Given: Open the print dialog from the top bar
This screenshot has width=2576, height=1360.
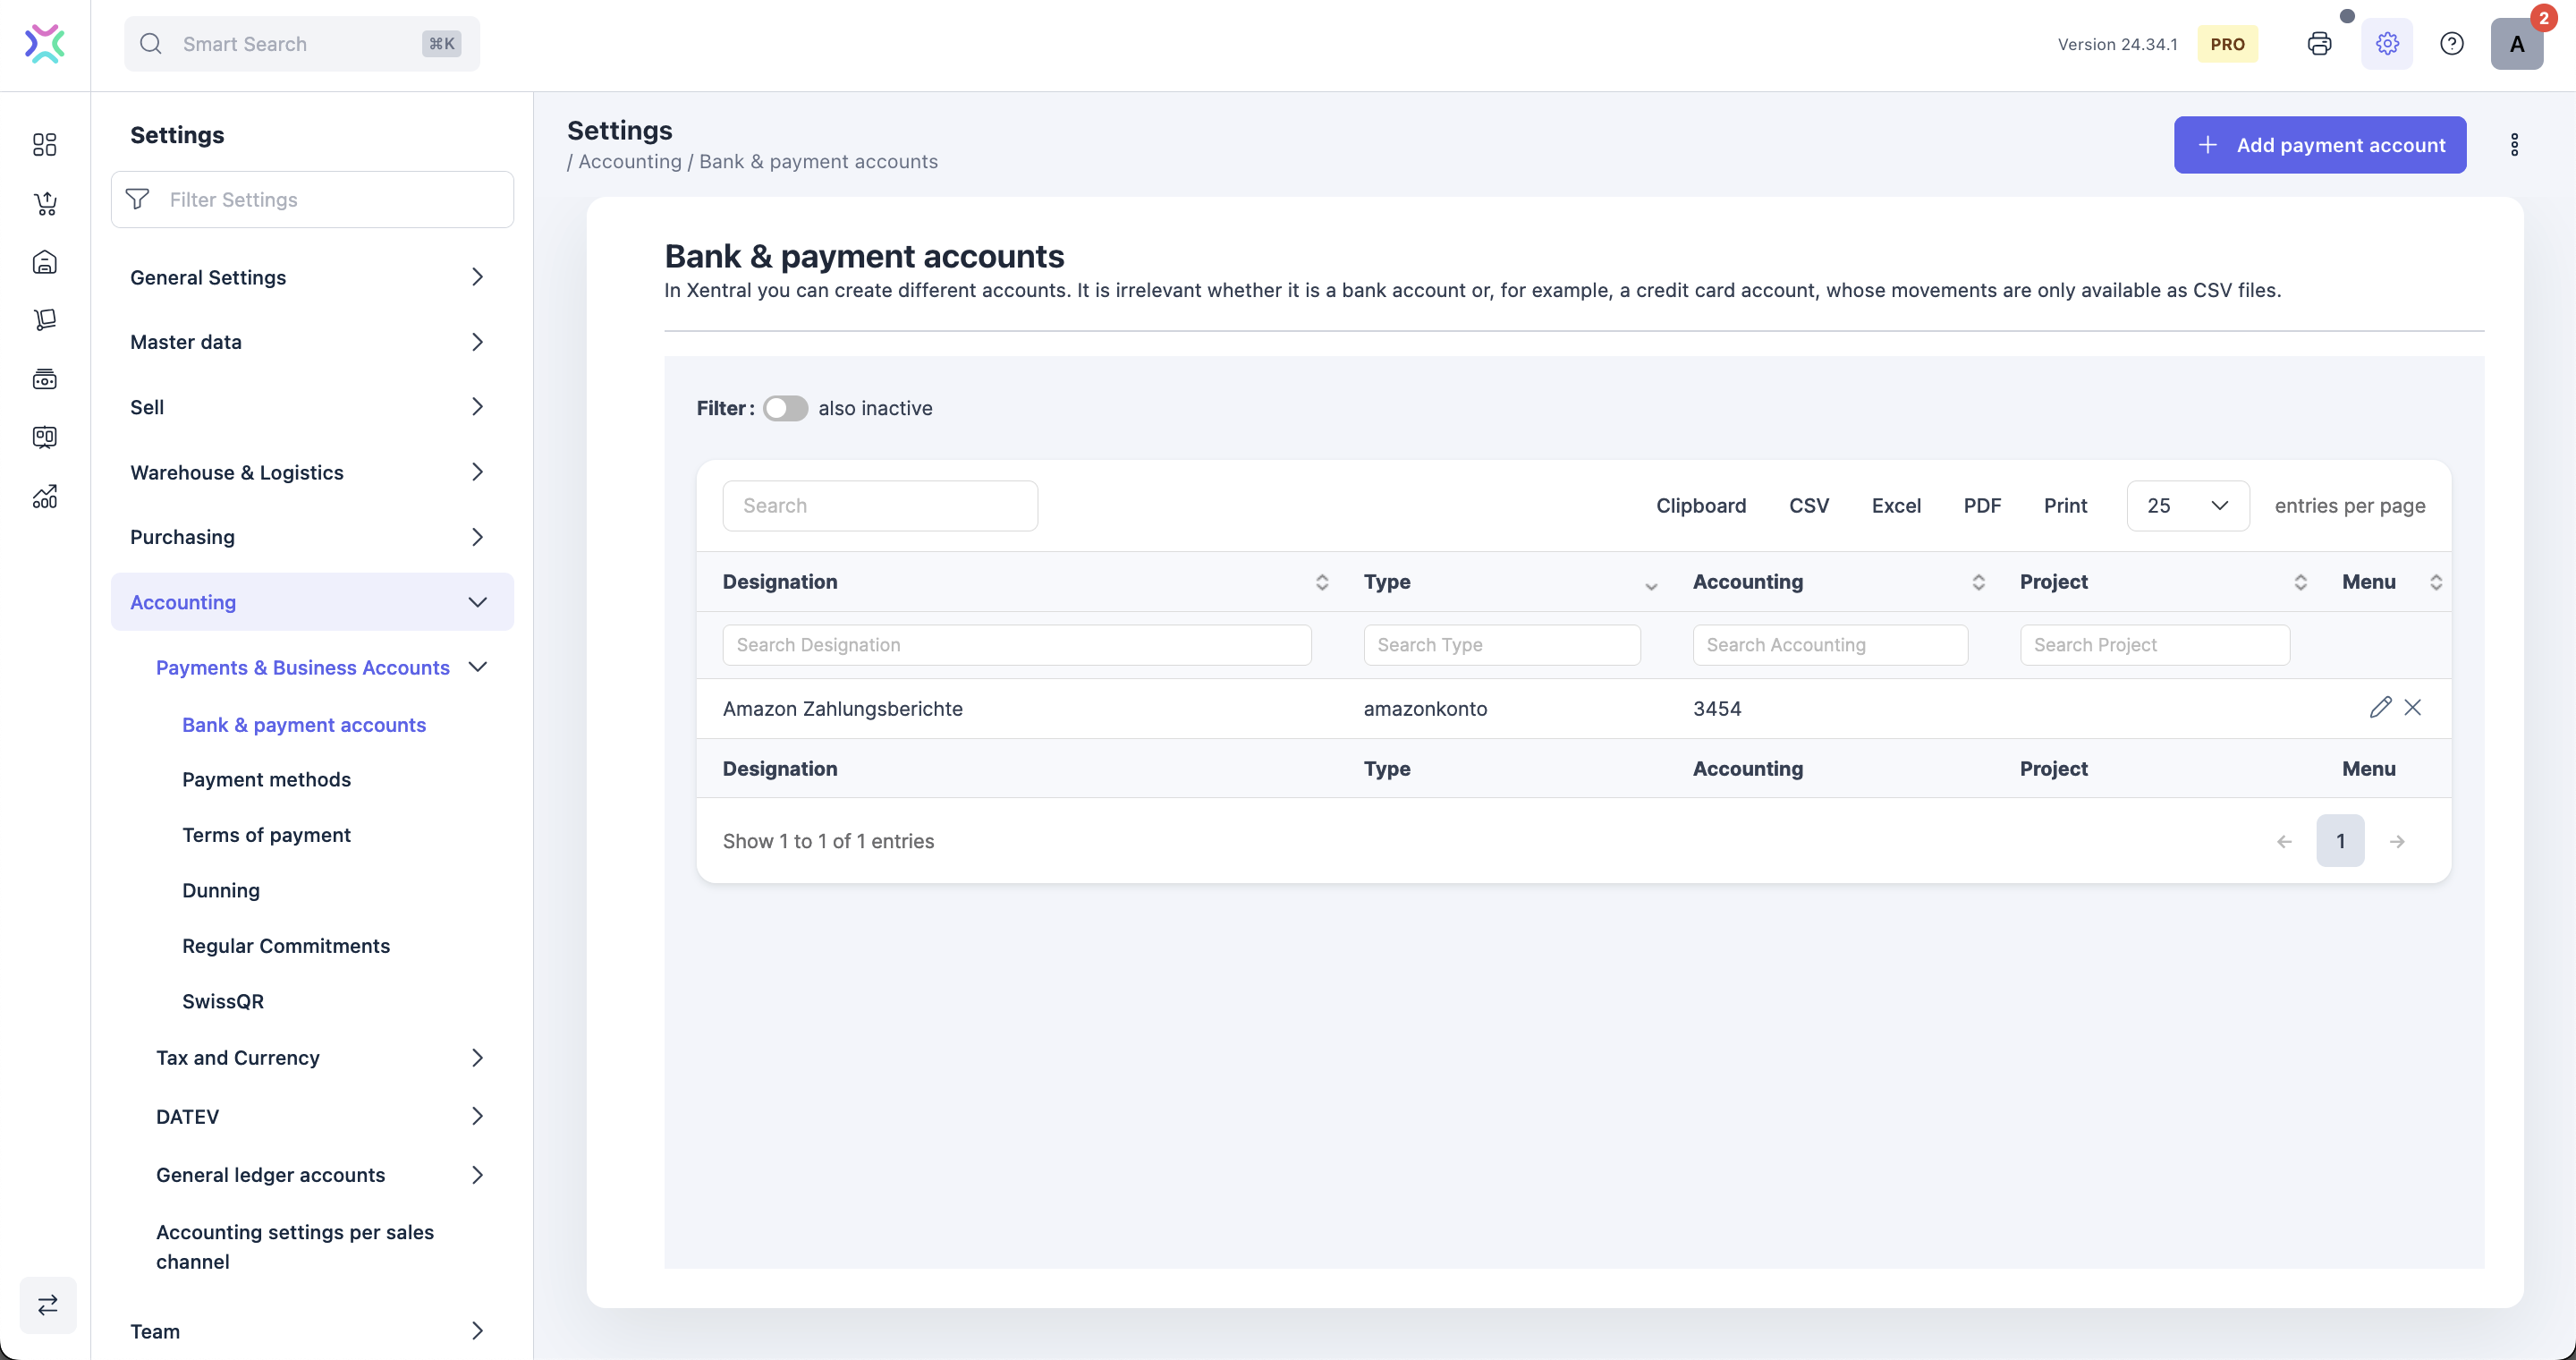Looking at the screenshot, I should (2320, 43).
